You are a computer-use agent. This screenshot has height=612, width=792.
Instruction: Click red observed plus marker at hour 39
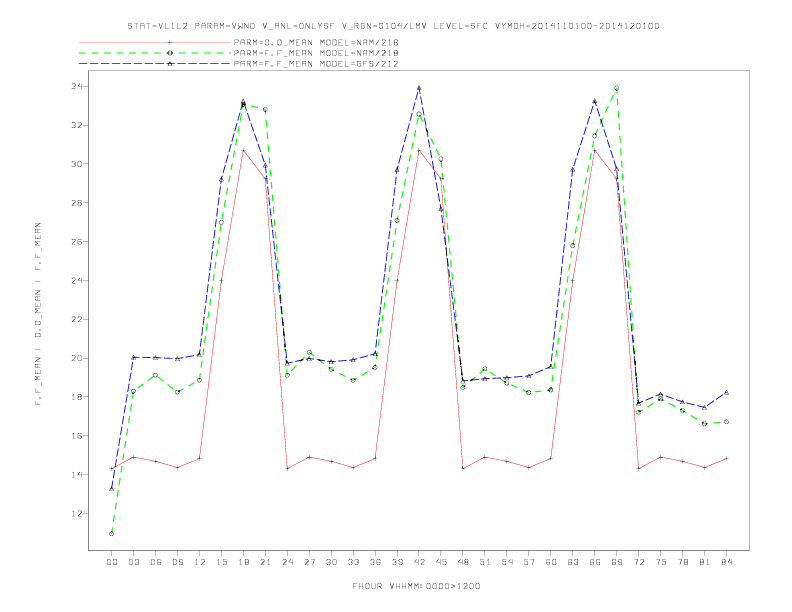coord(397,280)
